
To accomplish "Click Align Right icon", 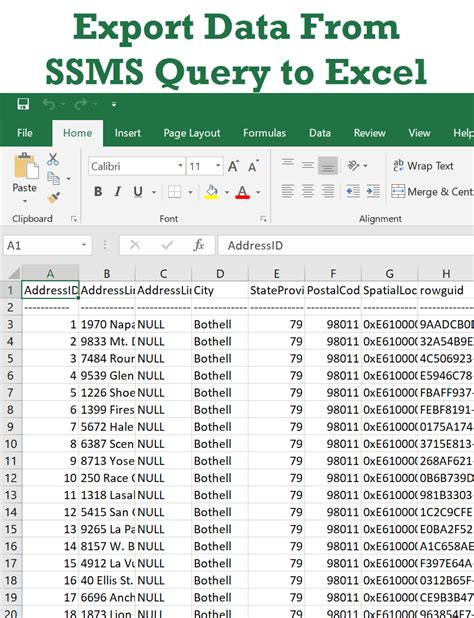I will [x=328, y=191].
